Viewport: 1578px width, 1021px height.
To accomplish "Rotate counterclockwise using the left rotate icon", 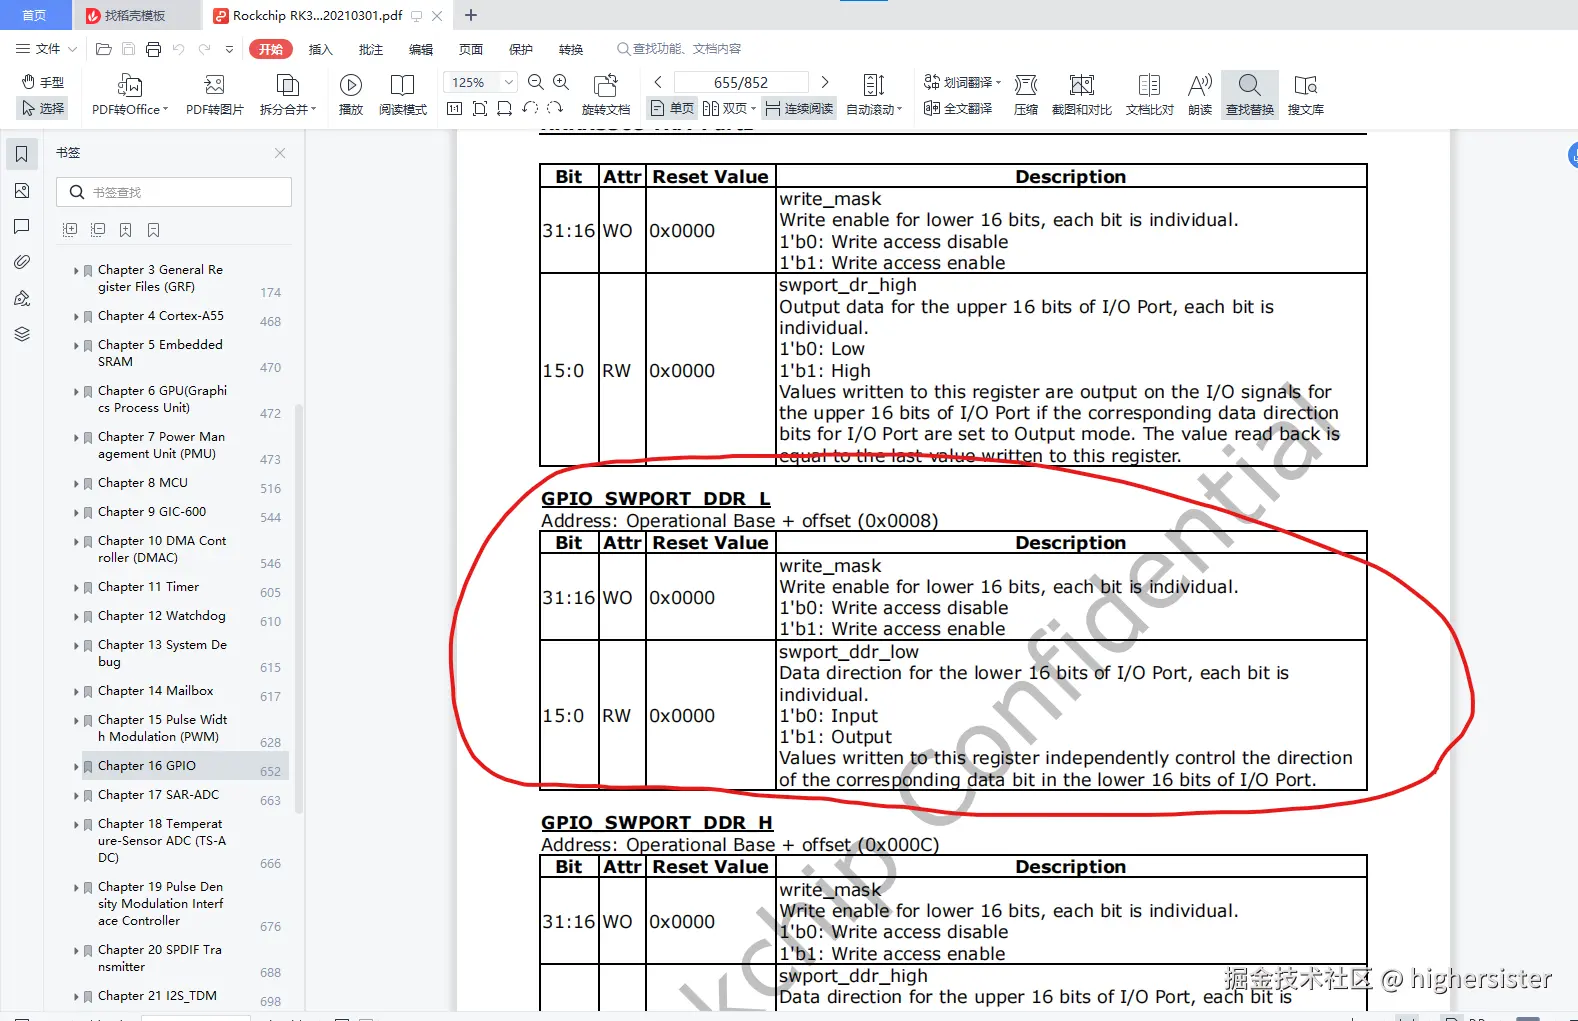I will (x=530, y=108).
